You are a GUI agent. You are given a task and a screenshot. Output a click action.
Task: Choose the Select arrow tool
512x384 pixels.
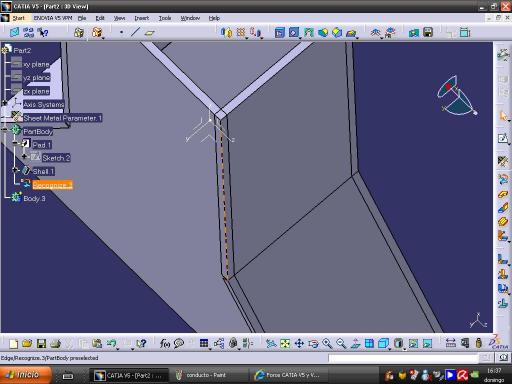(x=503, y=116)
